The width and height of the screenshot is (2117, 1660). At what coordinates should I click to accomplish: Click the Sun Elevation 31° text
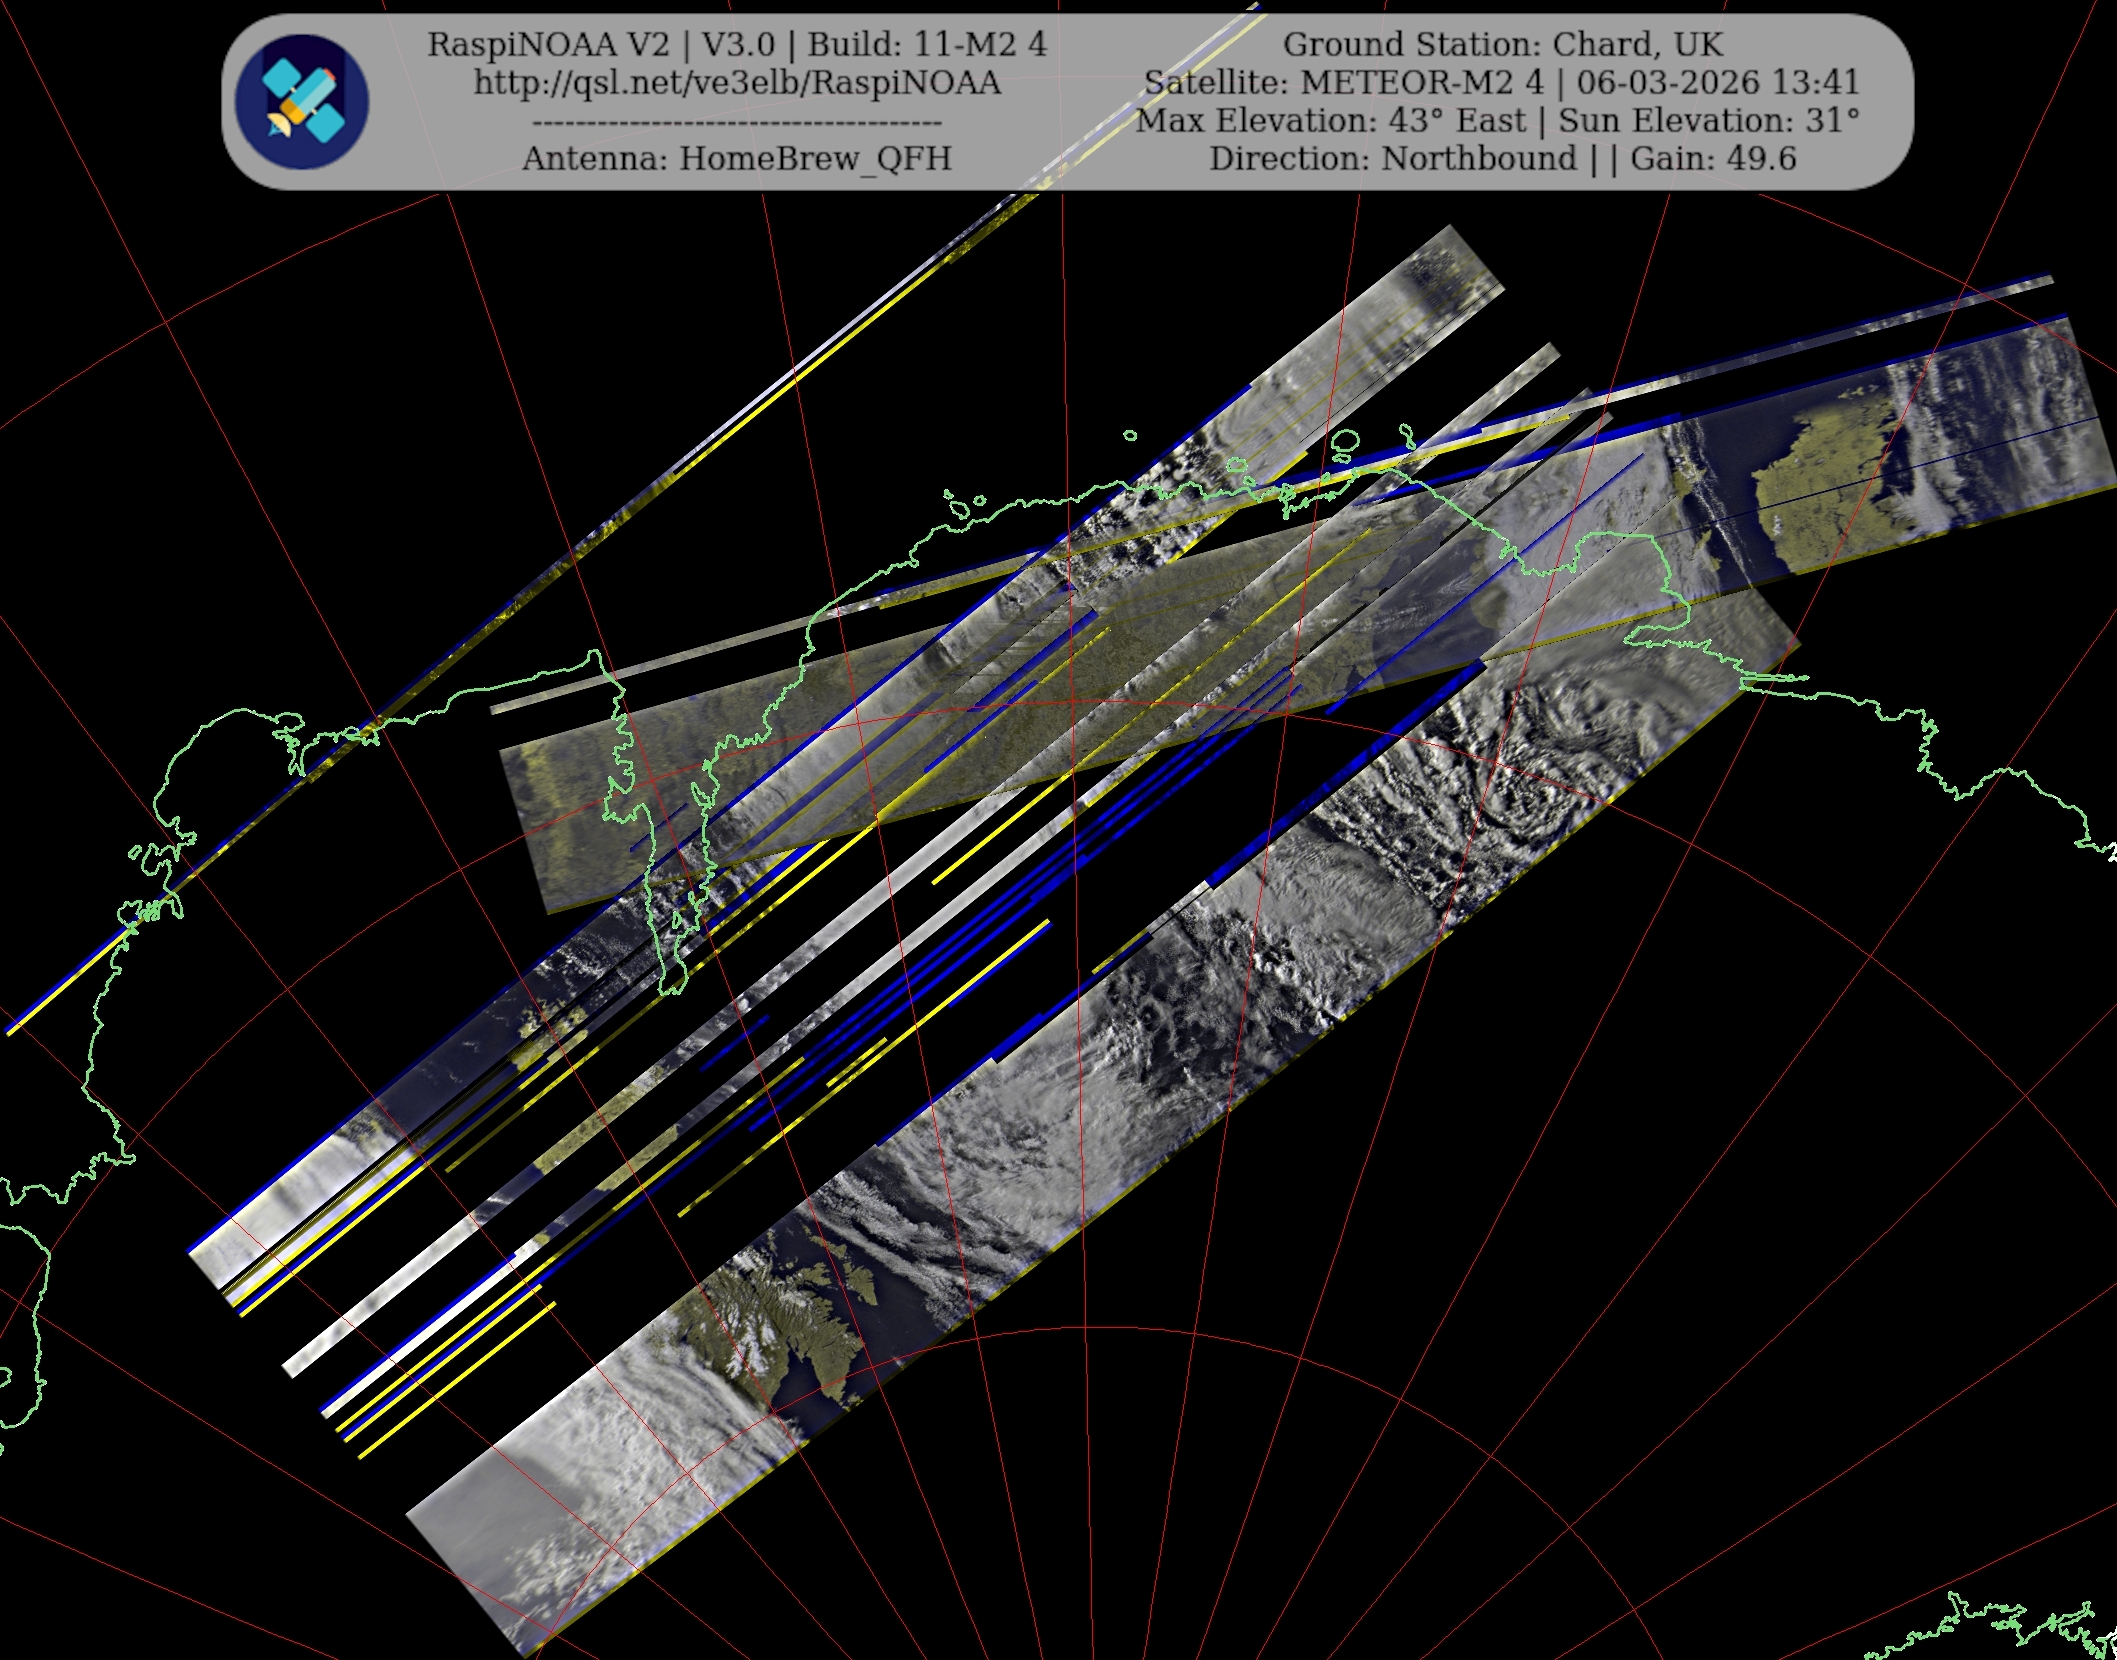point(1708,121)
